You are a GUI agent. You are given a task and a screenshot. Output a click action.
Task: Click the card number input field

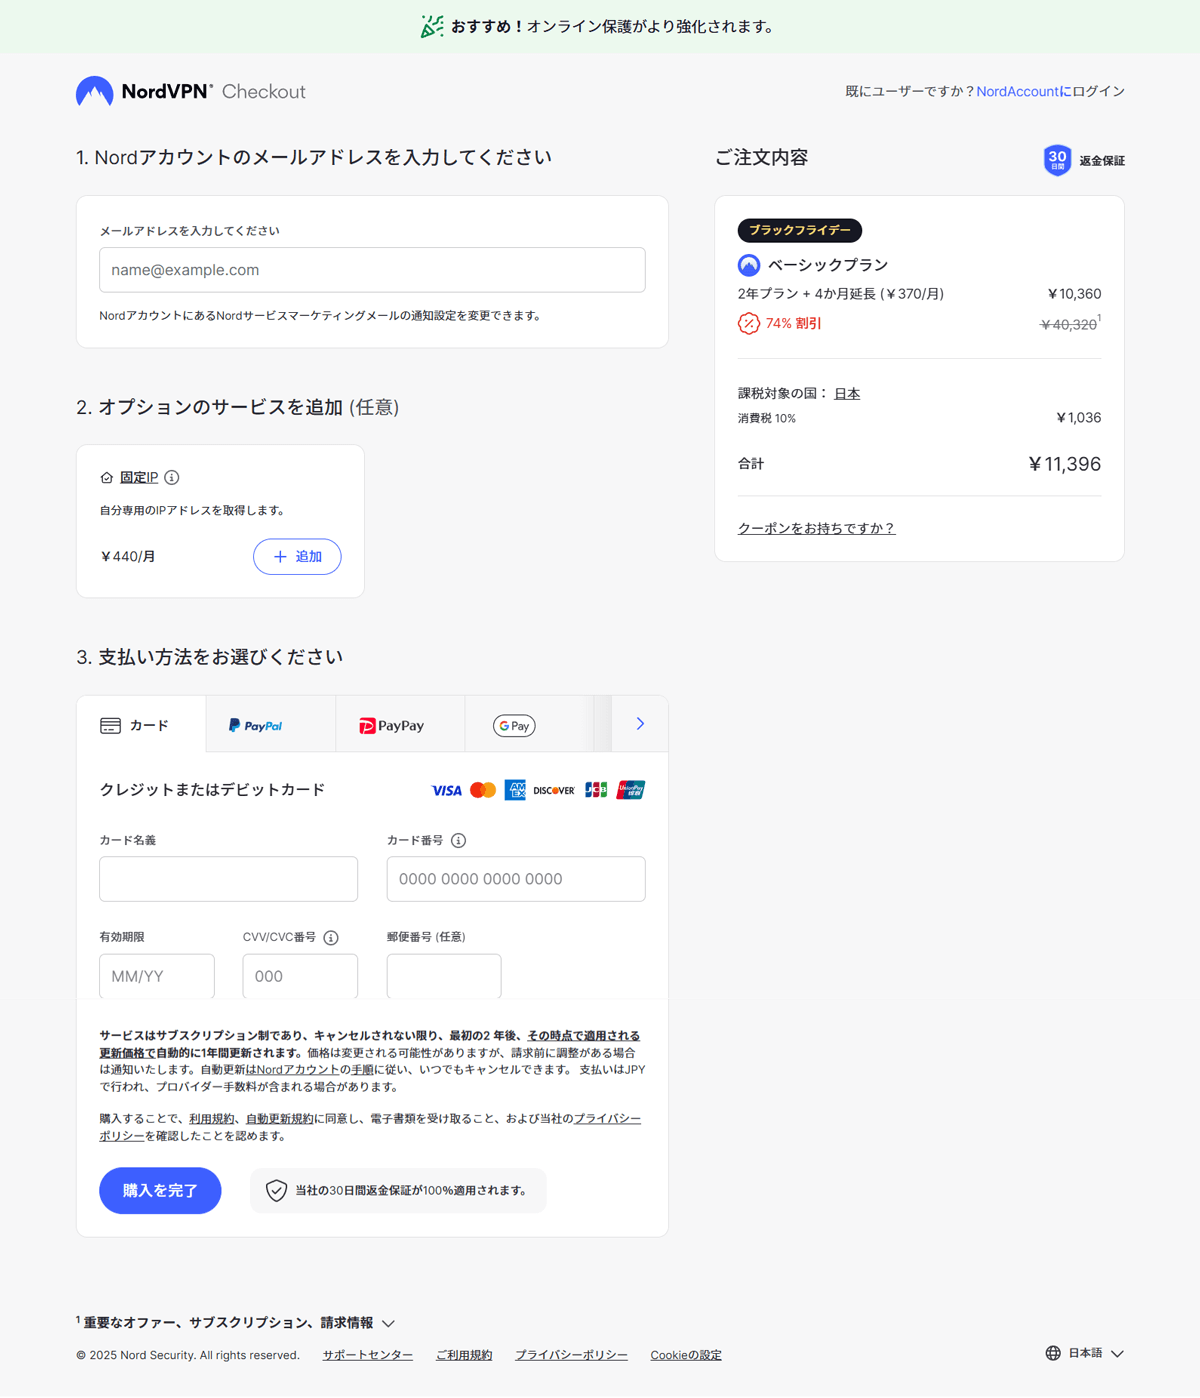[516, 879]
